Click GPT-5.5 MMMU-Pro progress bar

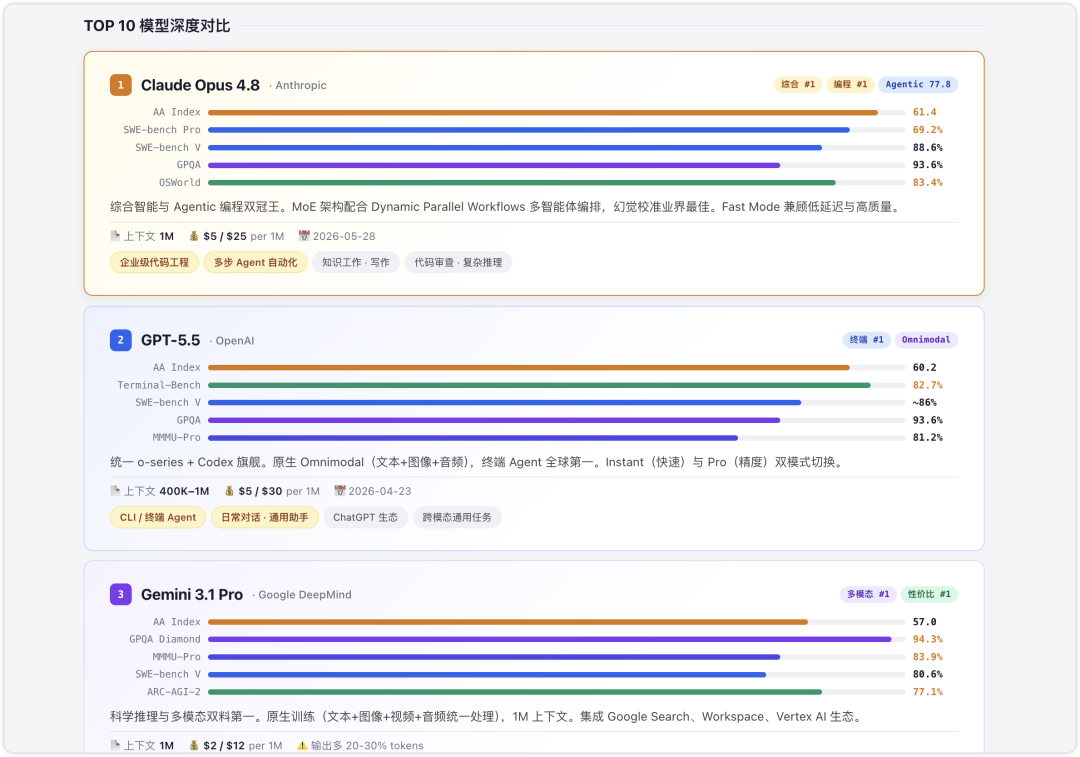click(x=557, y=437)
